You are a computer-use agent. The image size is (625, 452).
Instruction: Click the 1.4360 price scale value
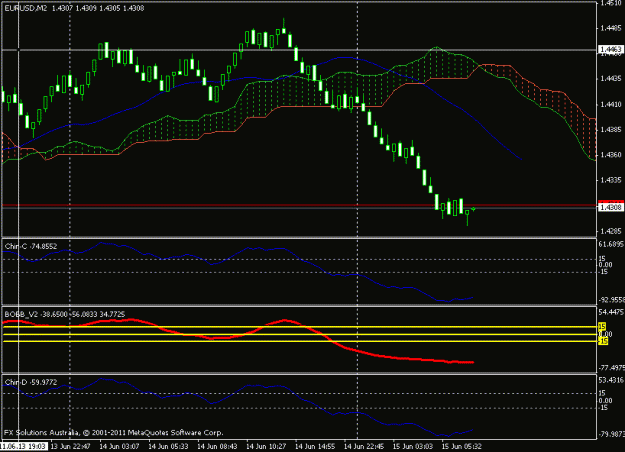611,155
